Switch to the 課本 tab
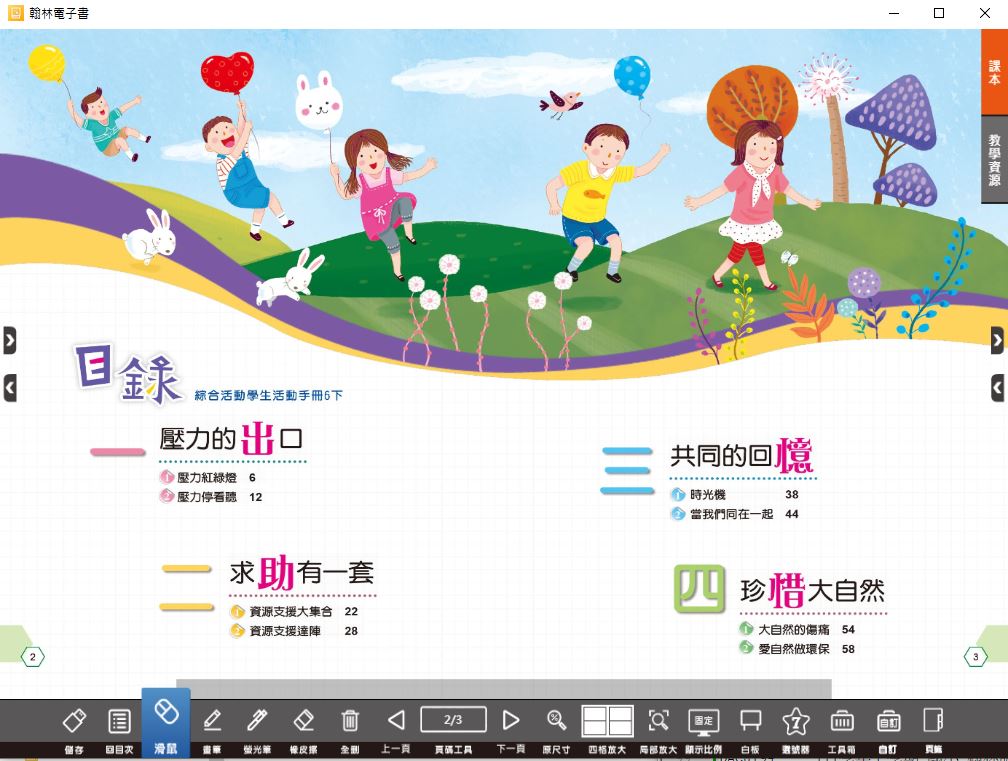 tap(994, 71)
